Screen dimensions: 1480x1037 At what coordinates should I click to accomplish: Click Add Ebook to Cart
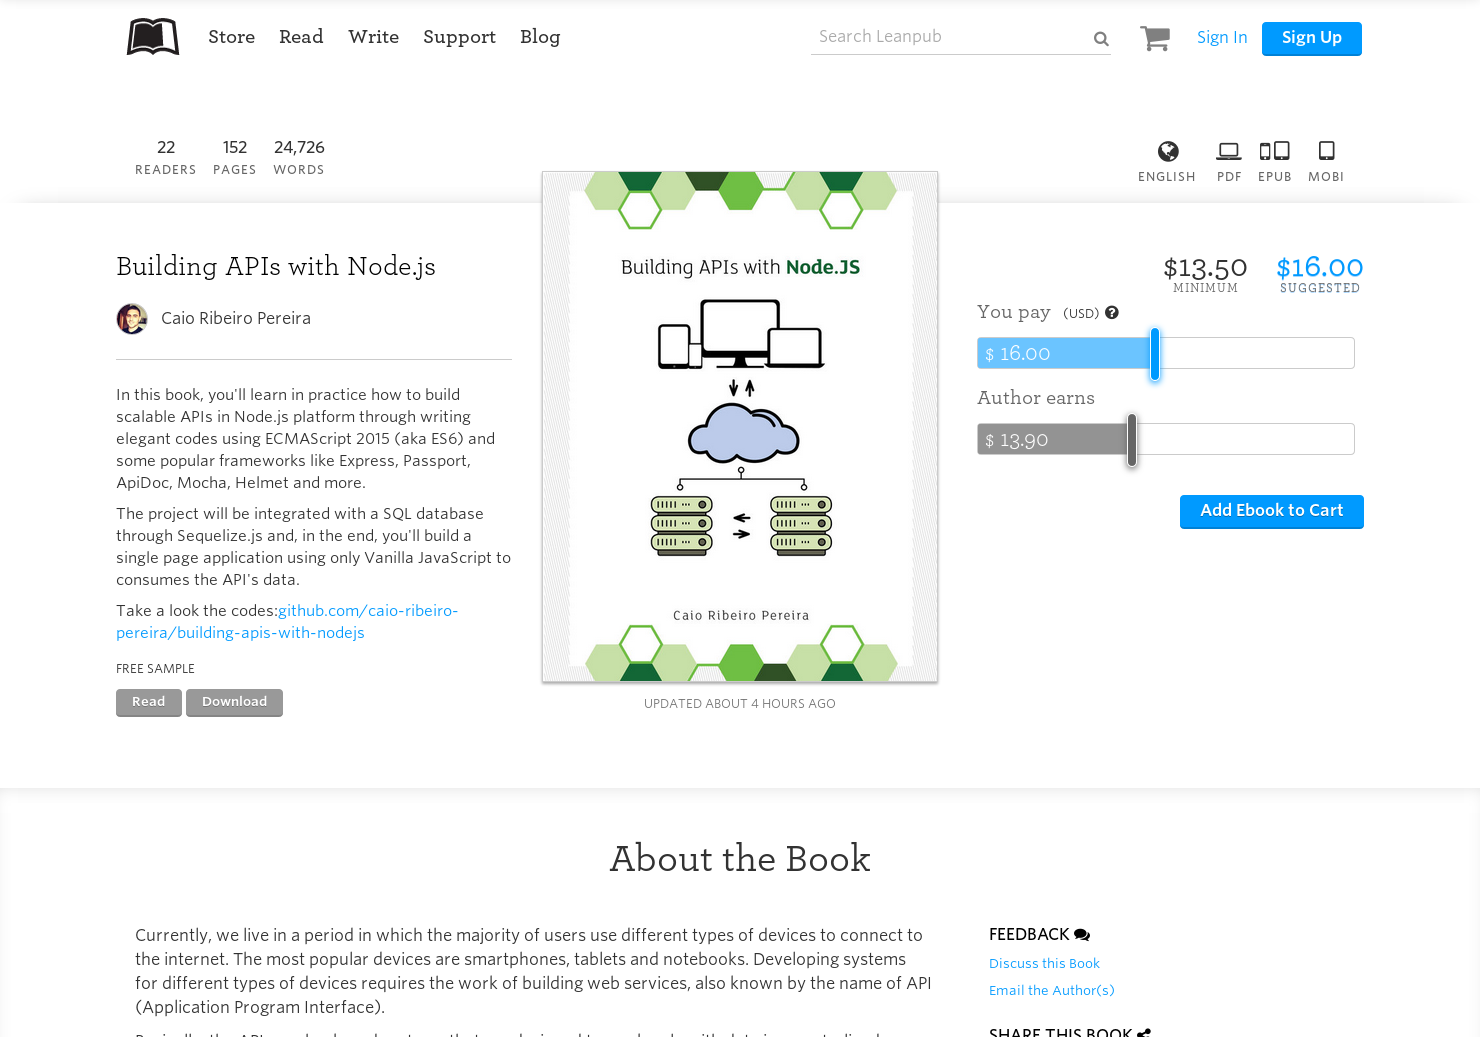coord(1271,511)
